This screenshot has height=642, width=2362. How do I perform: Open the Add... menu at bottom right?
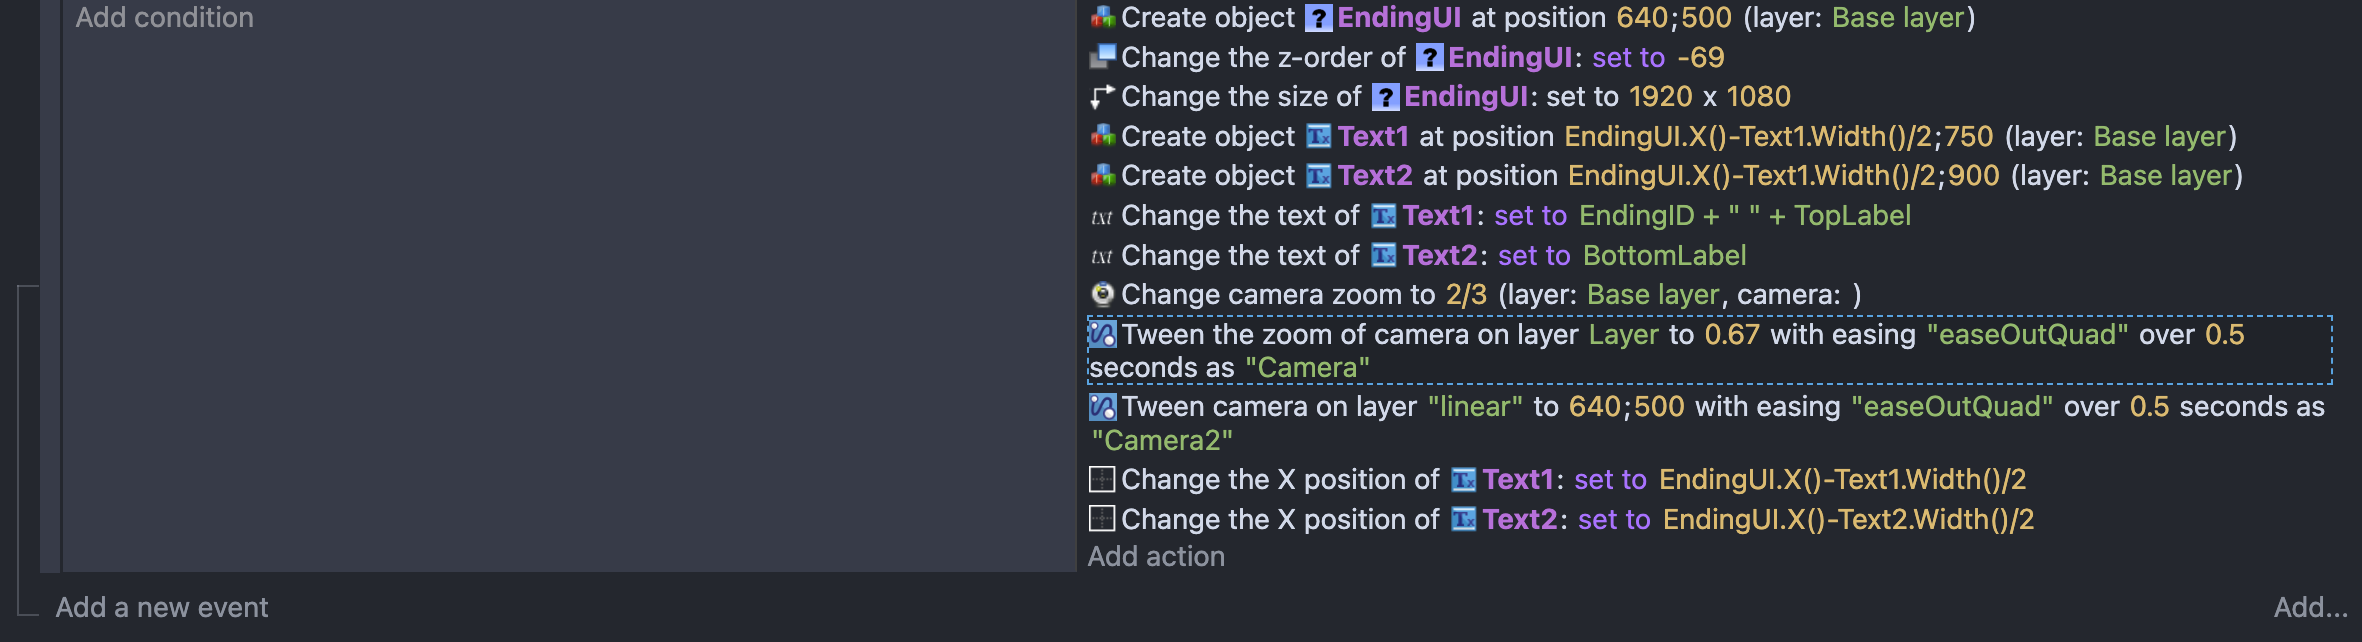[x=2310, y=608]
